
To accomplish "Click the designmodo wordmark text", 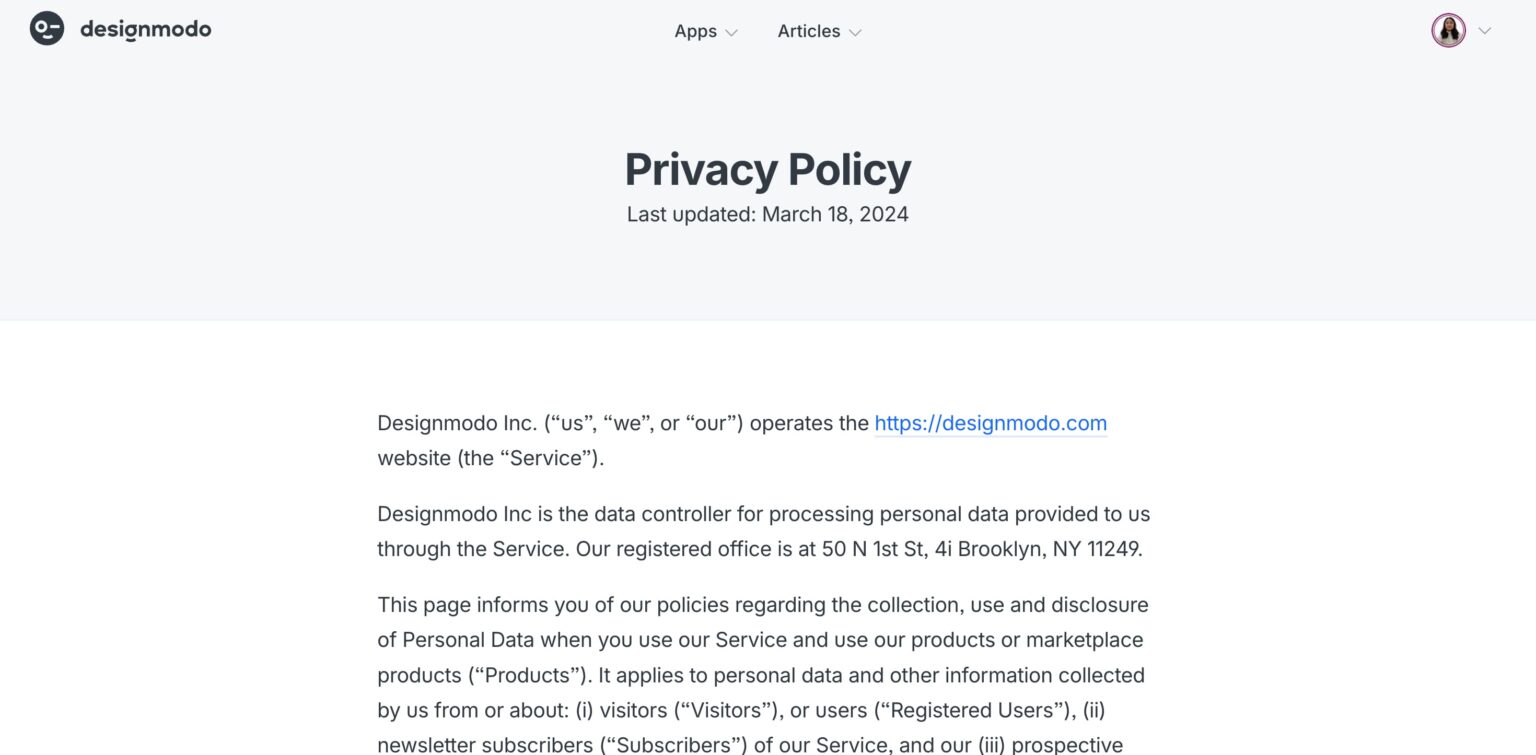I will [146, 30].
